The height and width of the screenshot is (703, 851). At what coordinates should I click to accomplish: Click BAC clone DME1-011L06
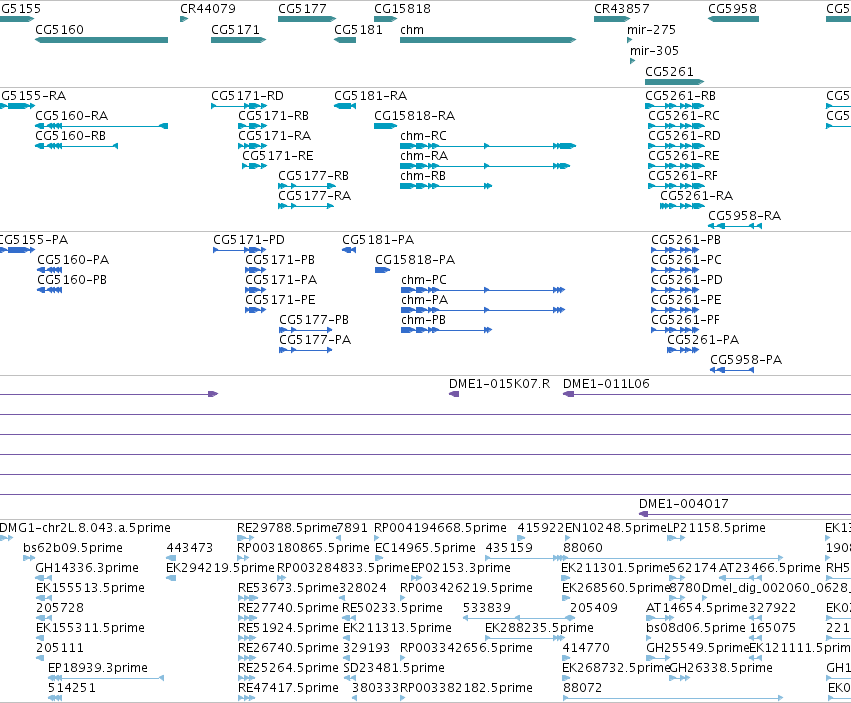[707, 394]
